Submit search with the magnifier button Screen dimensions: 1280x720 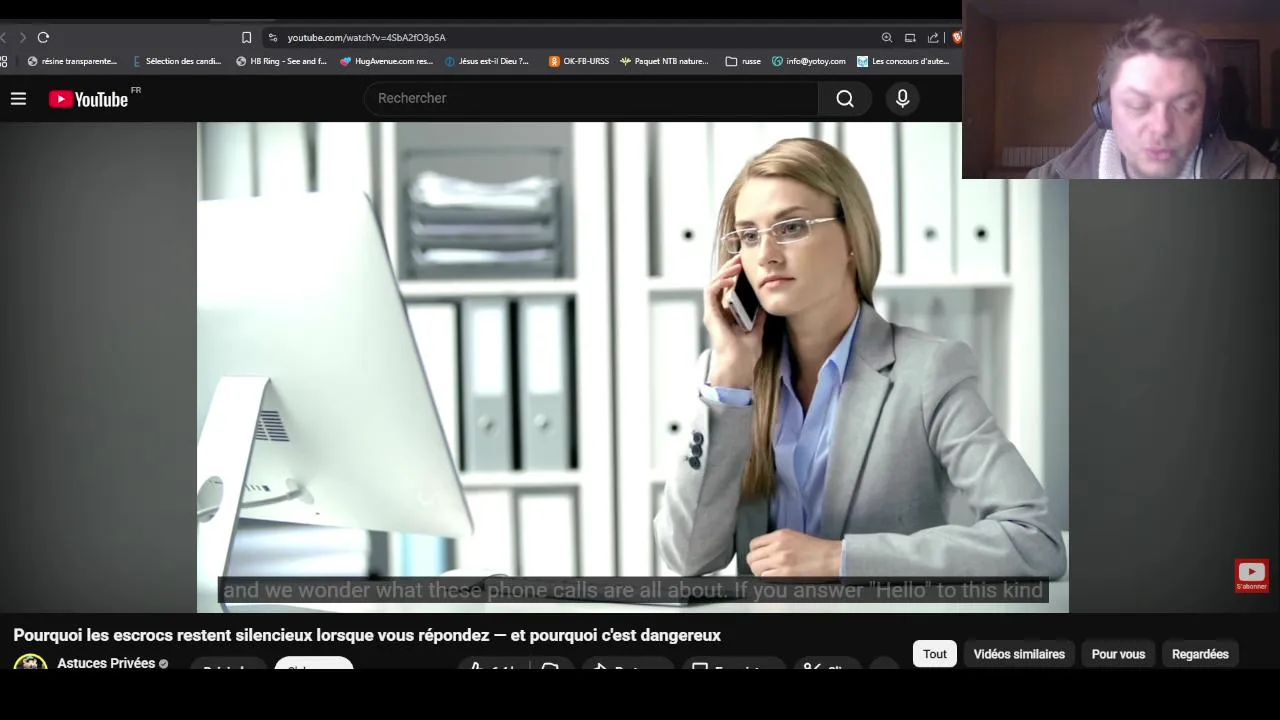click(845, 98)
